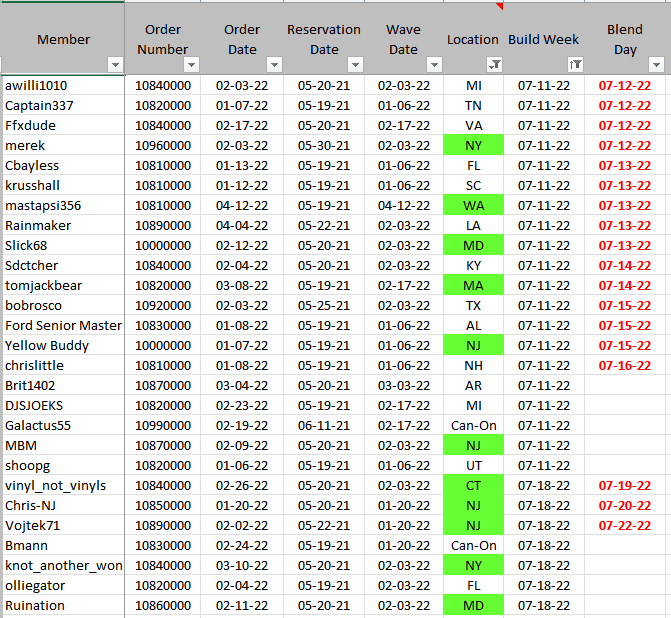This screenshot has height=618, width=671.
Task: Click the cell containing Ford Senior Master
Action: click(63, 325)
